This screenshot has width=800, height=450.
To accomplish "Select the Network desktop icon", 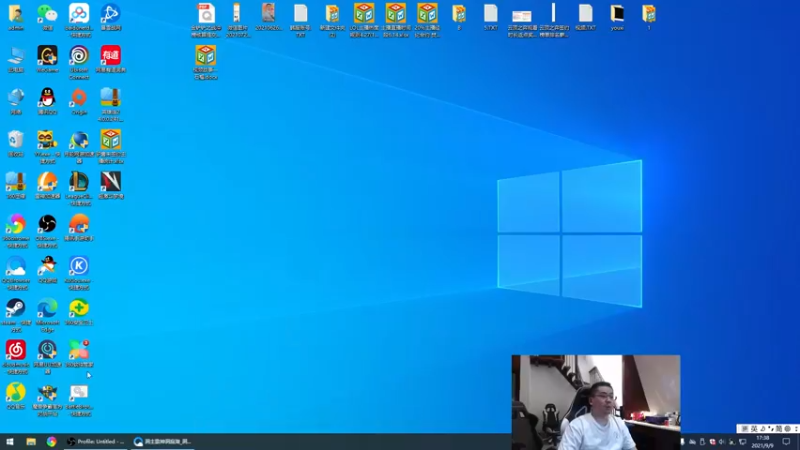I will pyautogui.click(x=16, y=101).
